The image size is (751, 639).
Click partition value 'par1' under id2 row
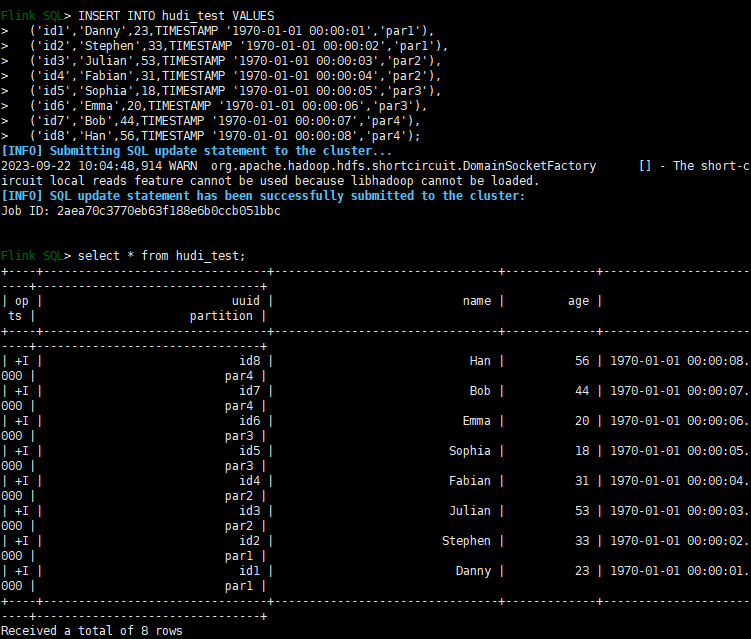(x=239, y=556)
